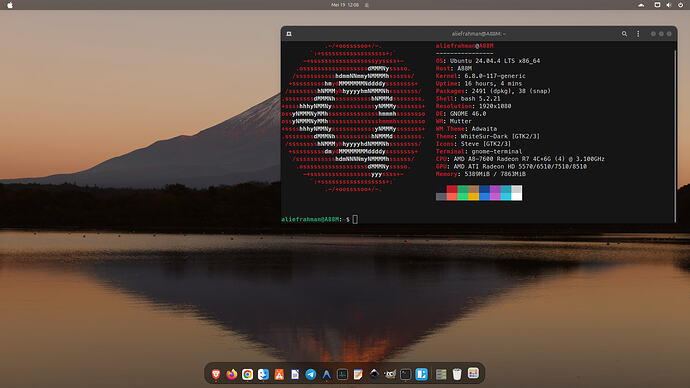Click the 'Memory: 5389MiB / 7863MiB' line

tap(481, 174)
